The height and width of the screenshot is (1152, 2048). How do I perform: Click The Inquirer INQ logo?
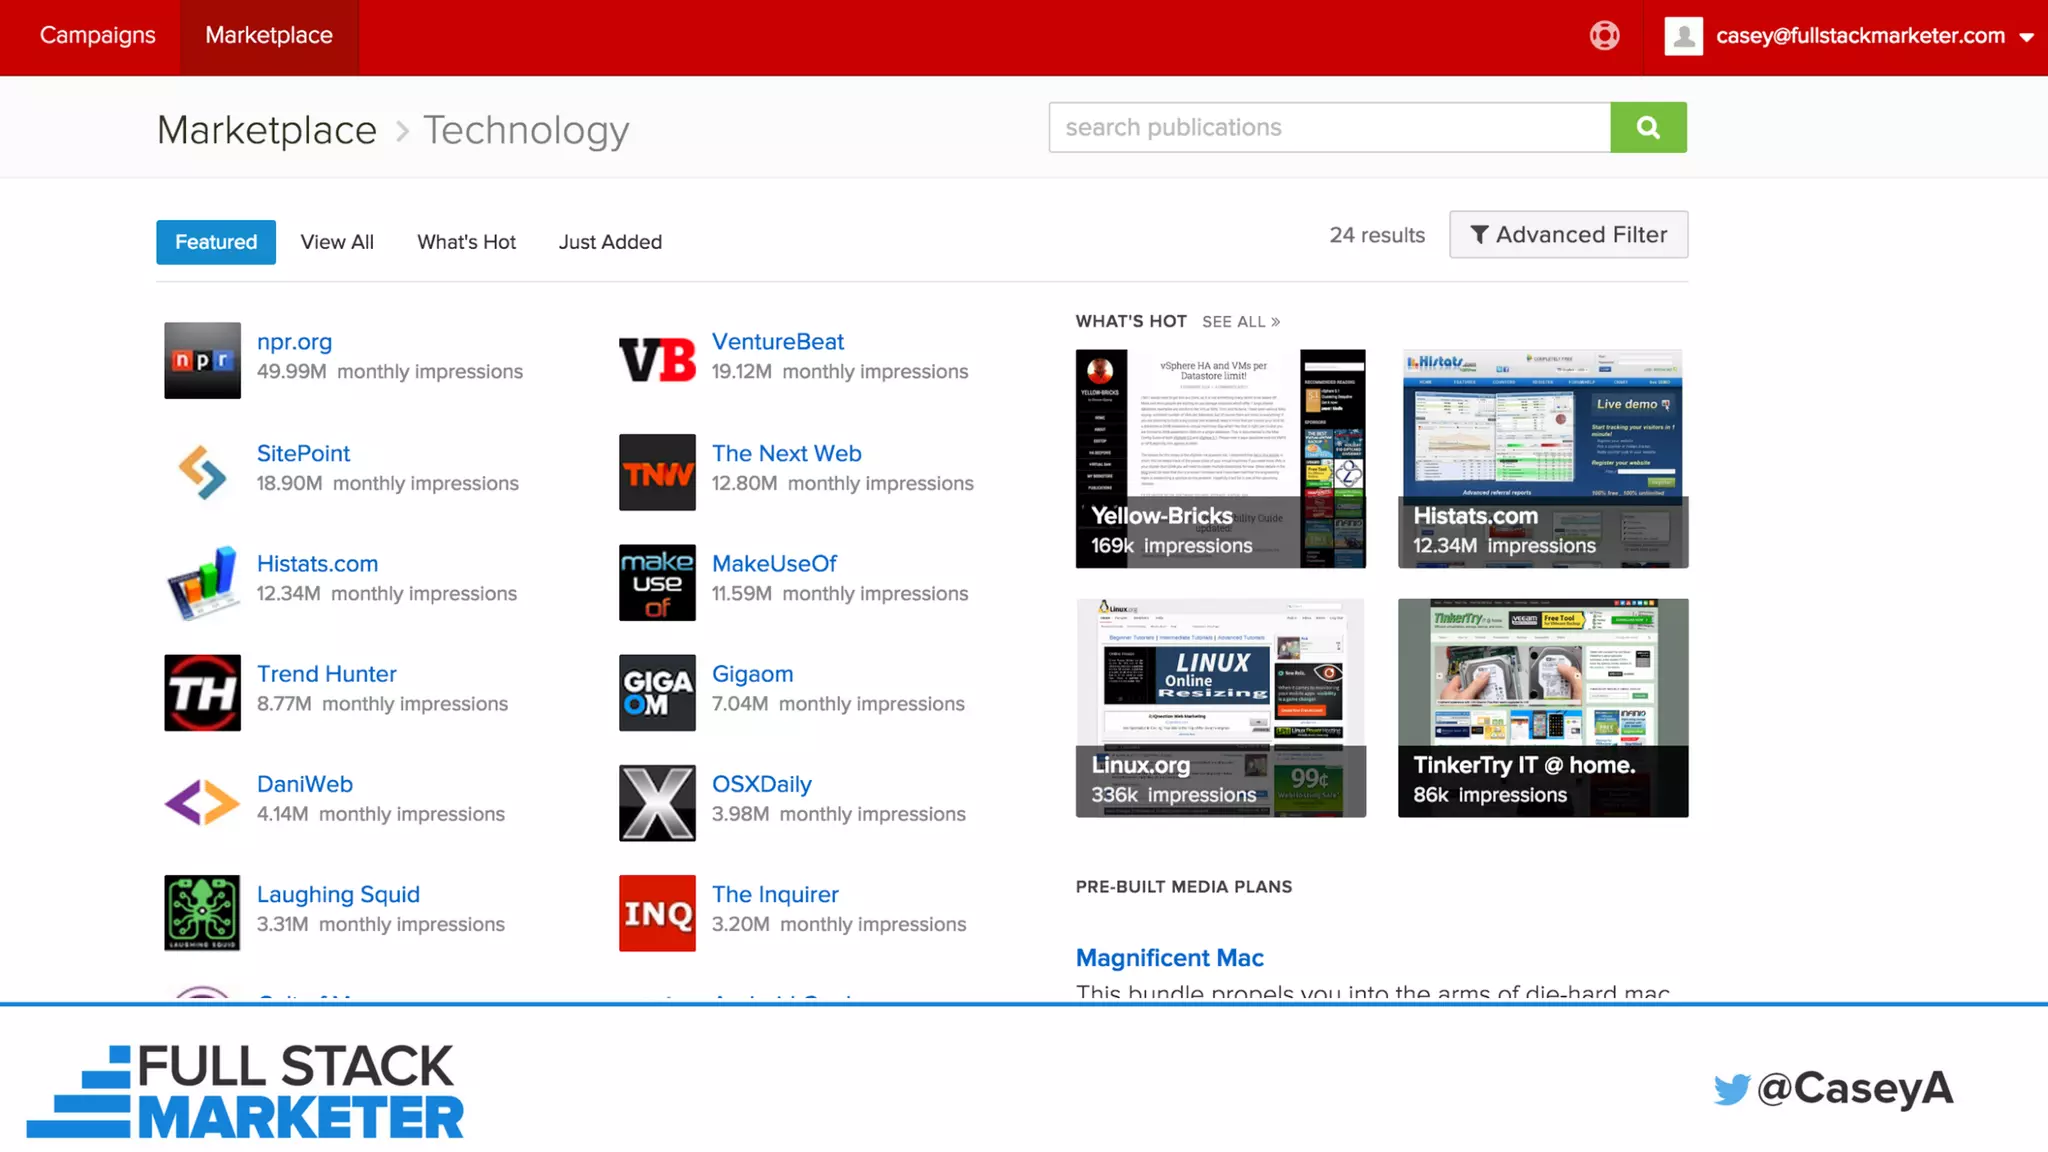point(657,912)
